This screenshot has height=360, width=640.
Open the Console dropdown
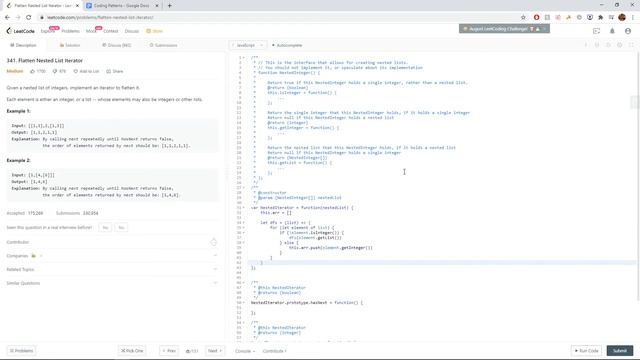click(245, 351)
